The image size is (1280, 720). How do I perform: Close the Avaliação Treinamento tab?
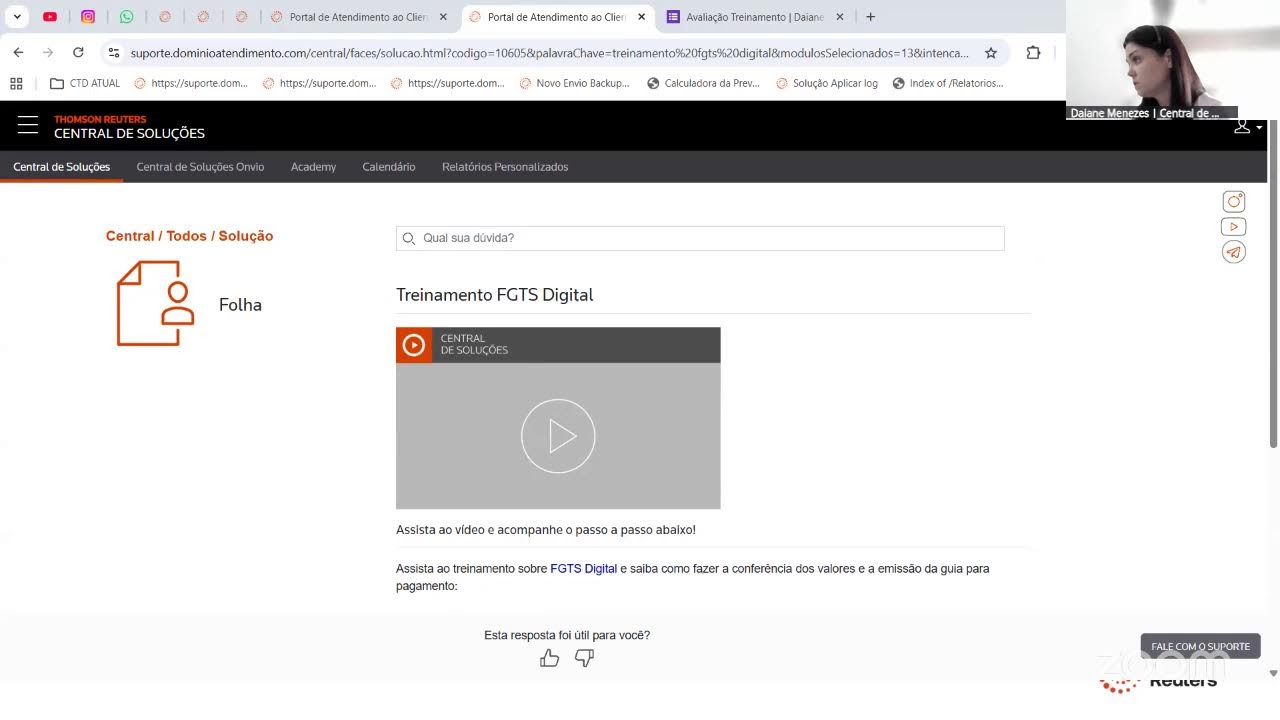click(x=840, y=17)
